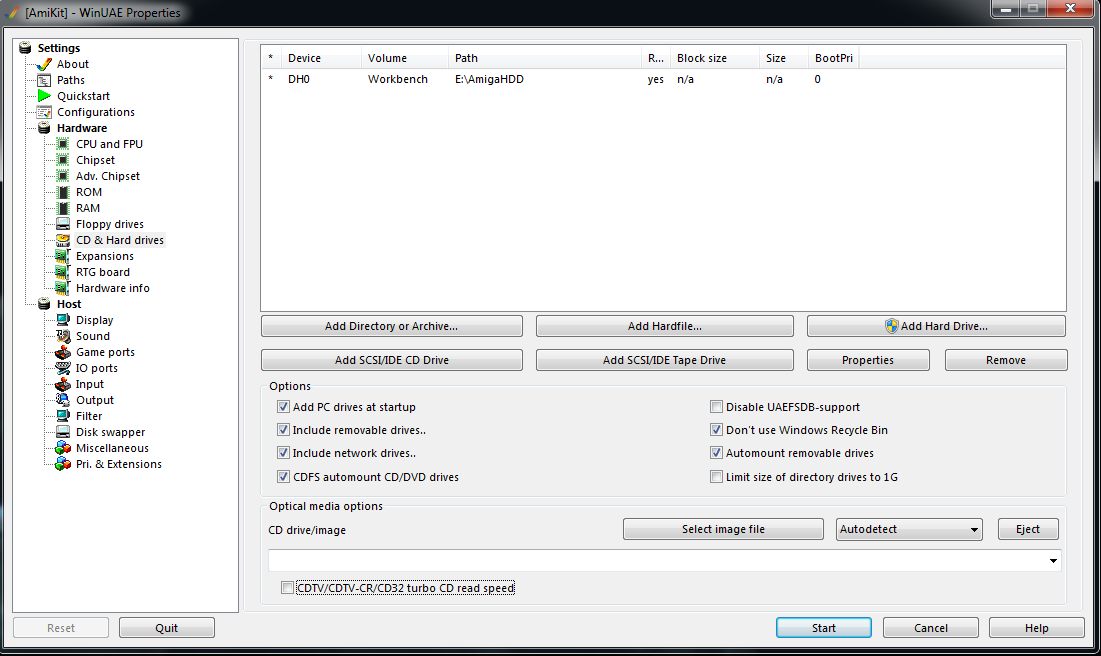Select the Display monitor icon
Screen dimensions: 1101x656
[x=63, y=320]
